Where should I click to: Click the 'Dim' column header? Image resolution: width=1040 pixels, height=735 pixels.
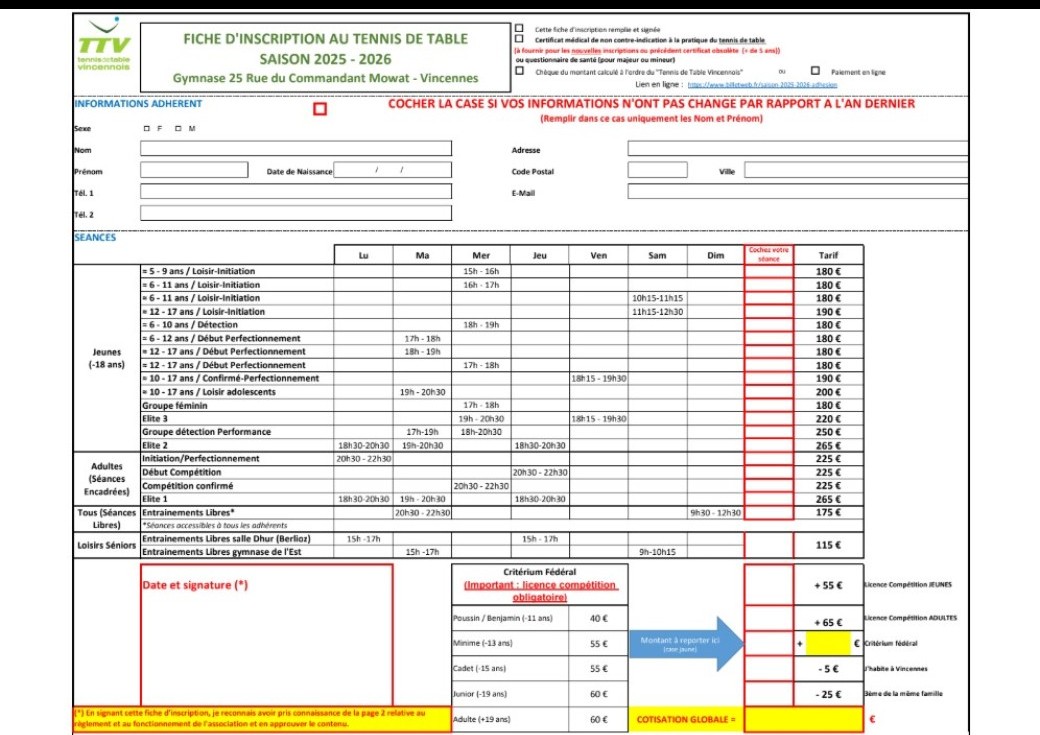point(716,255)
